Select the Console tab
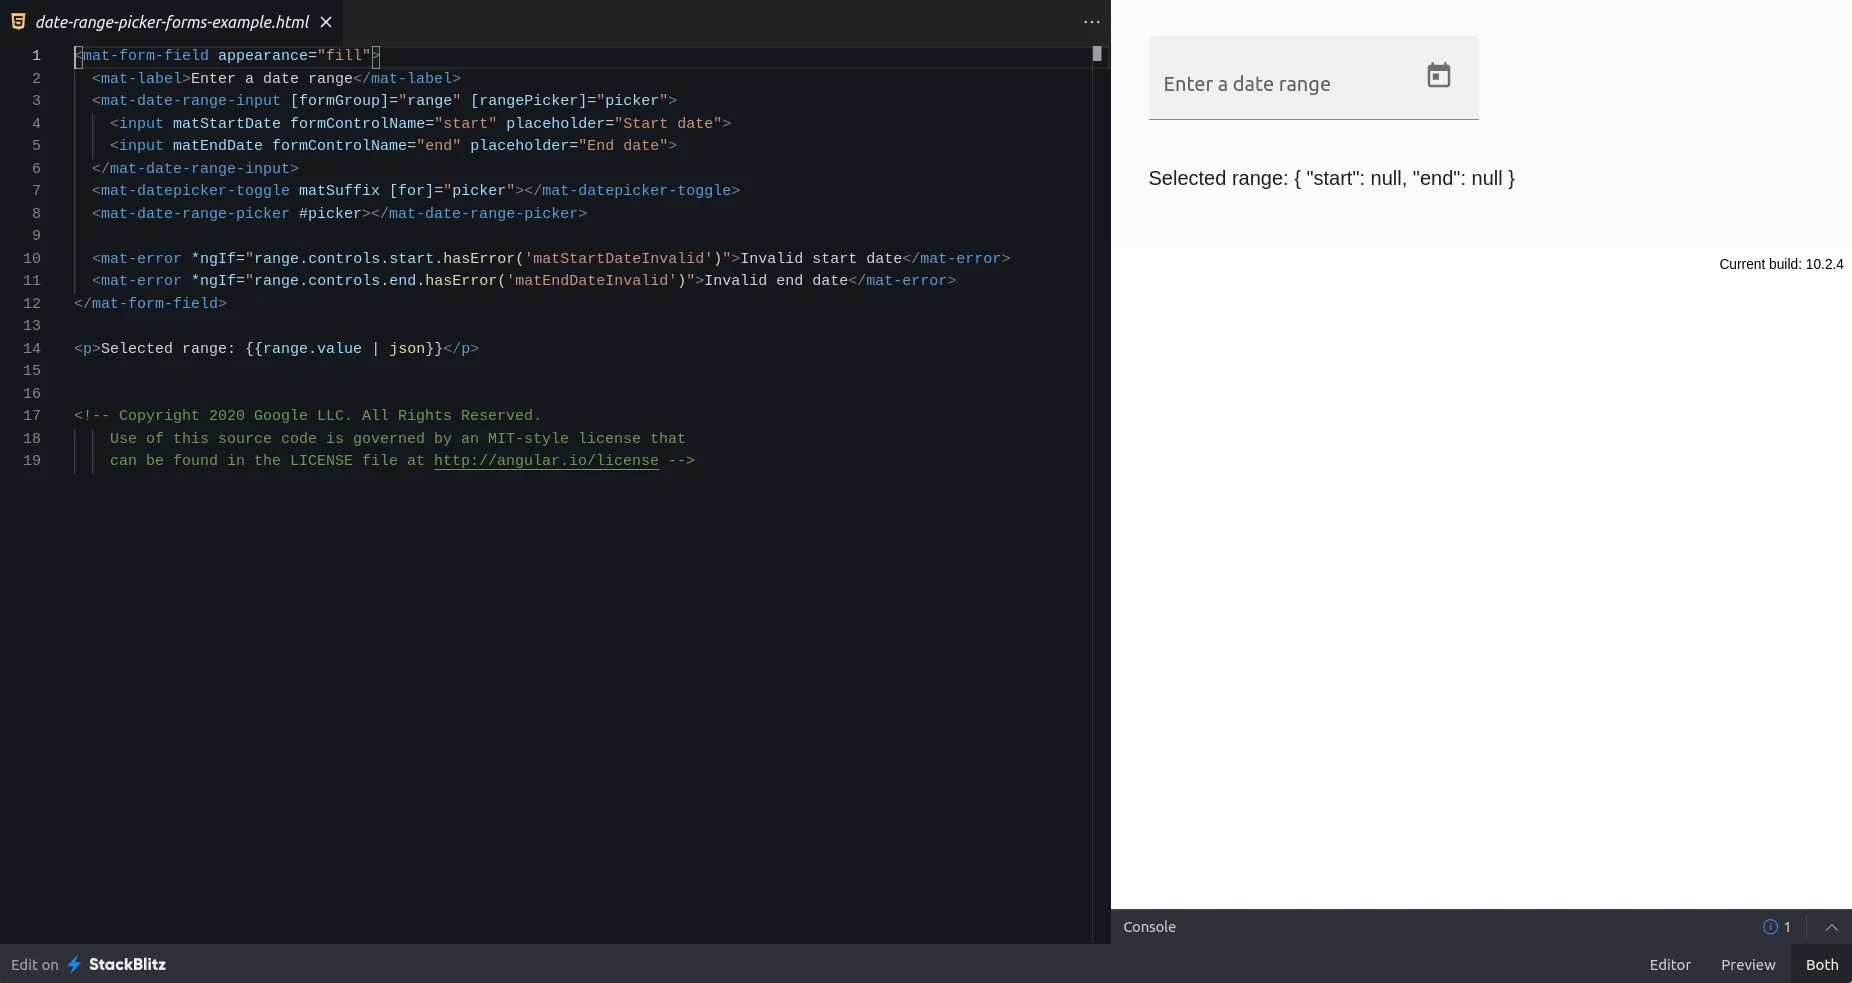 tap(1149, 927)
